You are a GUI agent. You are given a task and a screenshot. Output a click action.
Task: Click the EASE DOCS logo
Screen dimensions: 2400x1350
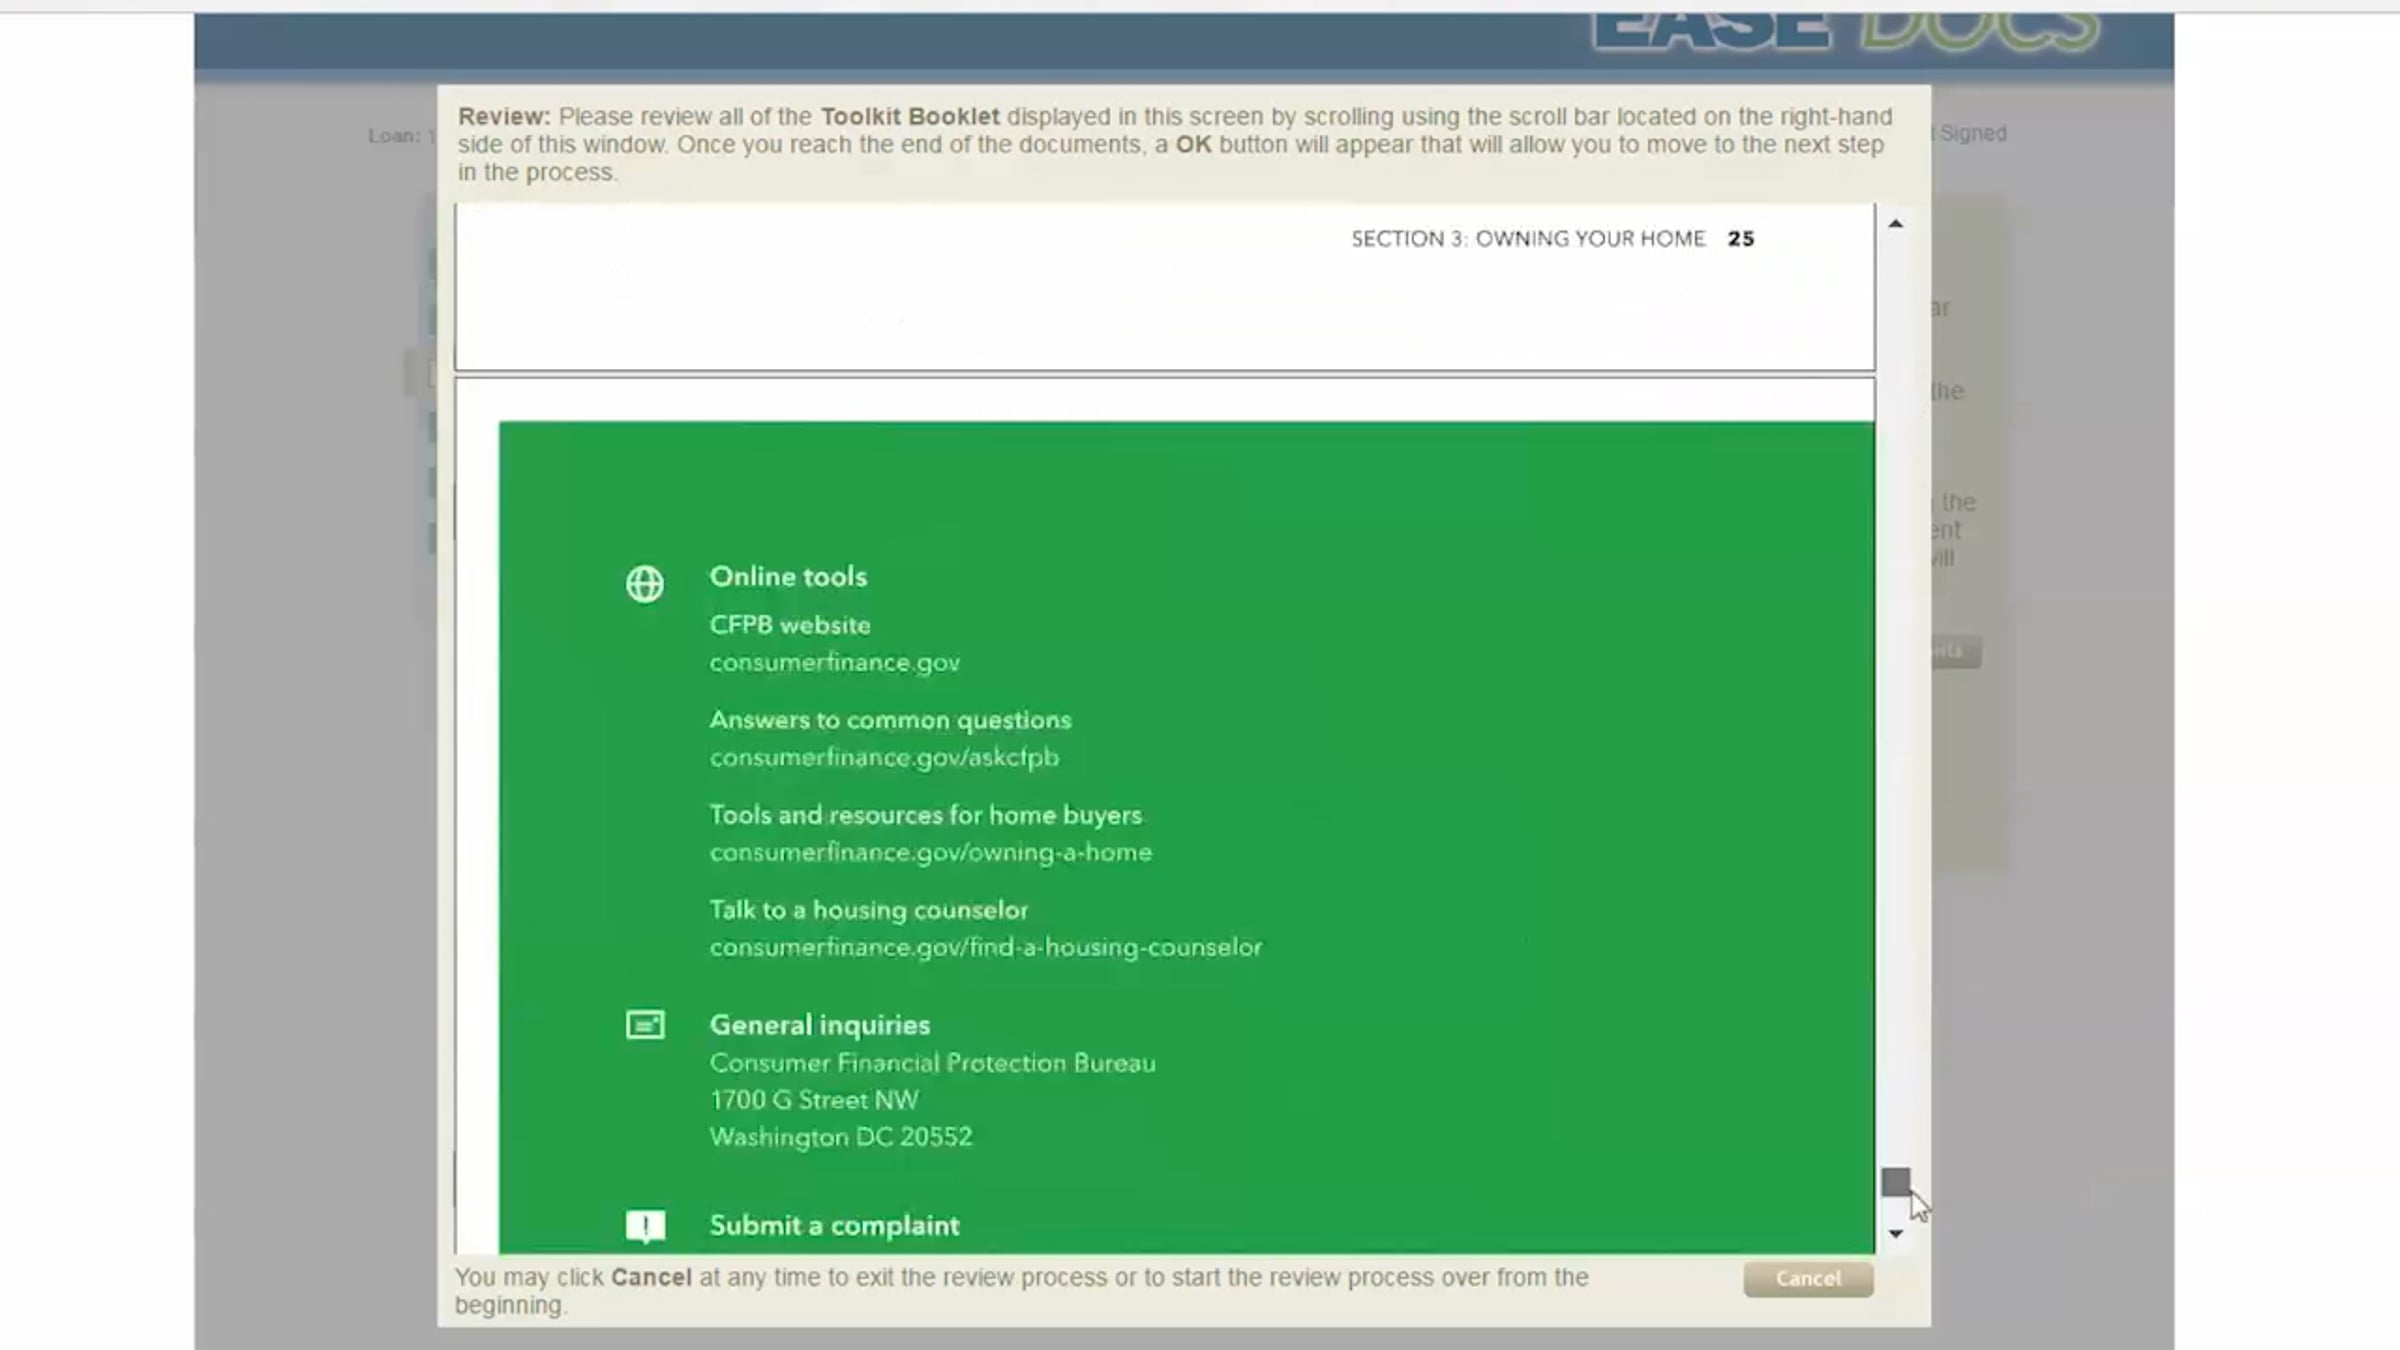tap(1846, 30)
